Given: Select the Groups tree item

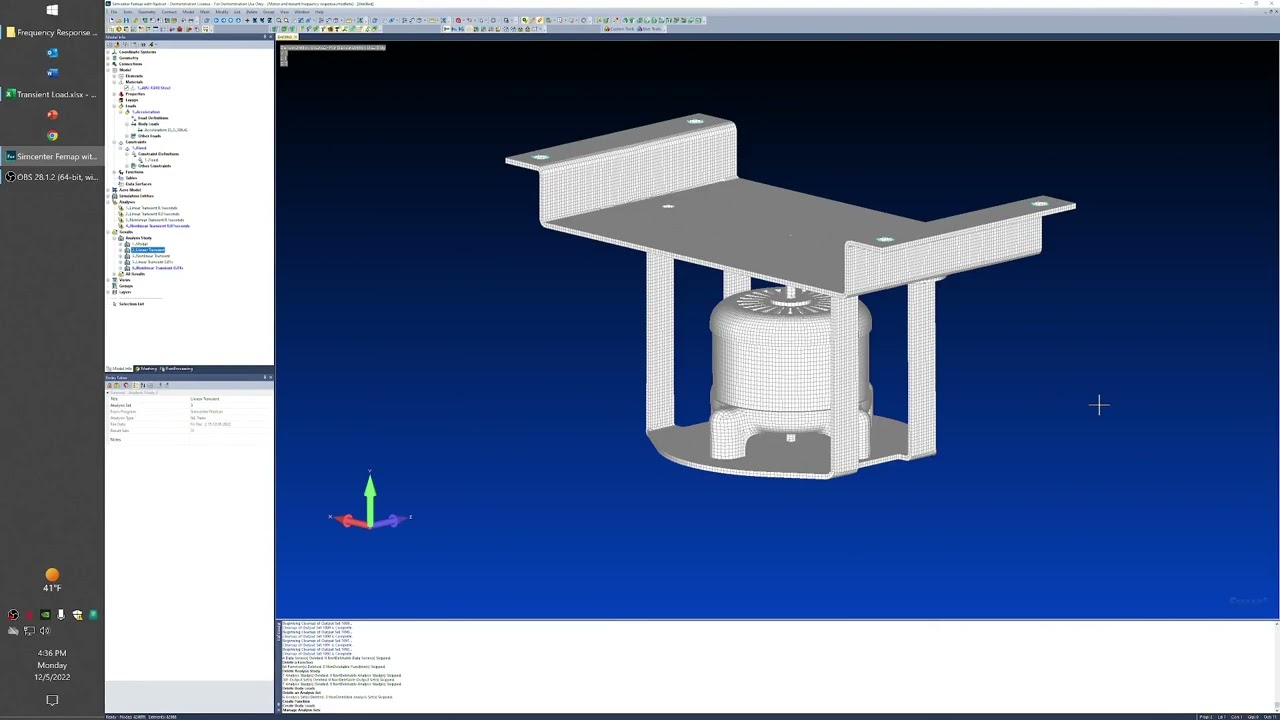Looking at the screenshot, I should coord(126,286).
